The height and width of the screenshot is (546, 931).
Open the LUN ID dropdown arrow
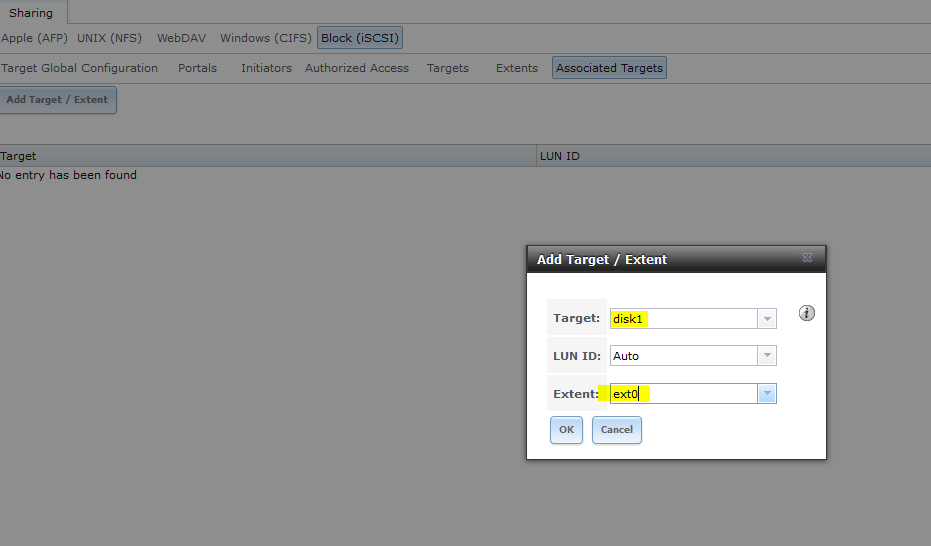point(767,355)
